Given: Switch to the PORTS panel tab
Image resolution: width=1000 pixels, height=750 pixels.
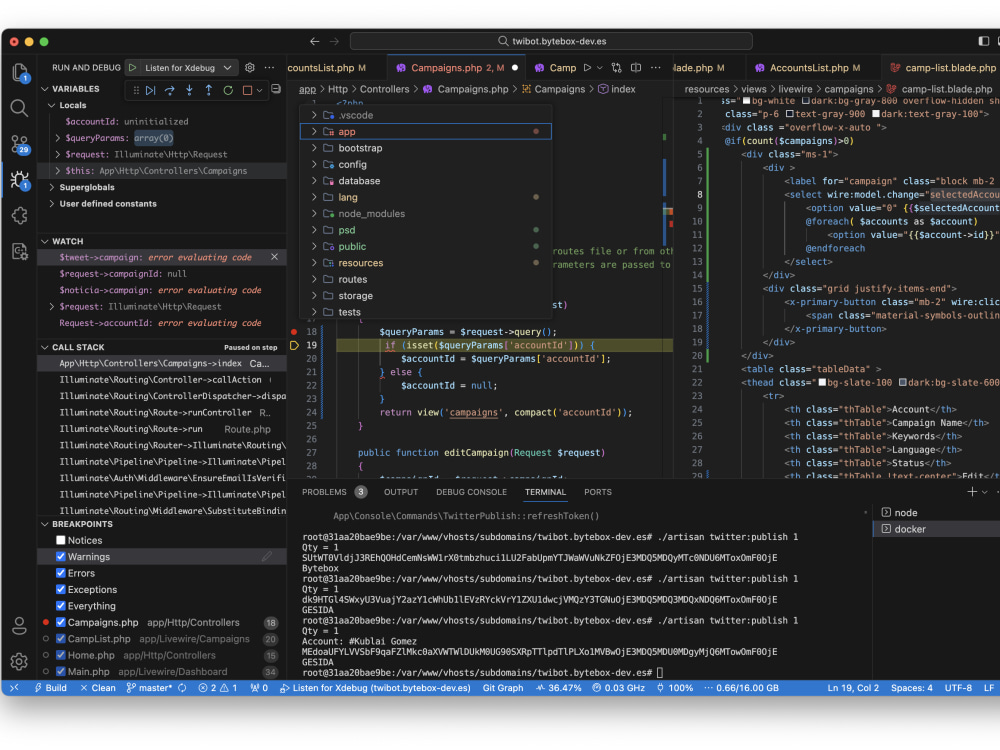Looking at the screenshot, I should pos(598,492).
